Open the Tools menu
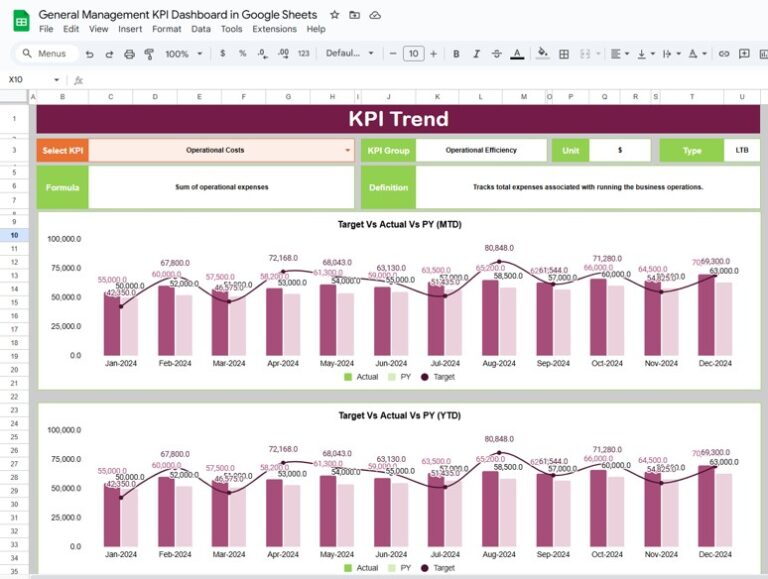This screenshot has height=579, width=768. [x=231, y=29]
